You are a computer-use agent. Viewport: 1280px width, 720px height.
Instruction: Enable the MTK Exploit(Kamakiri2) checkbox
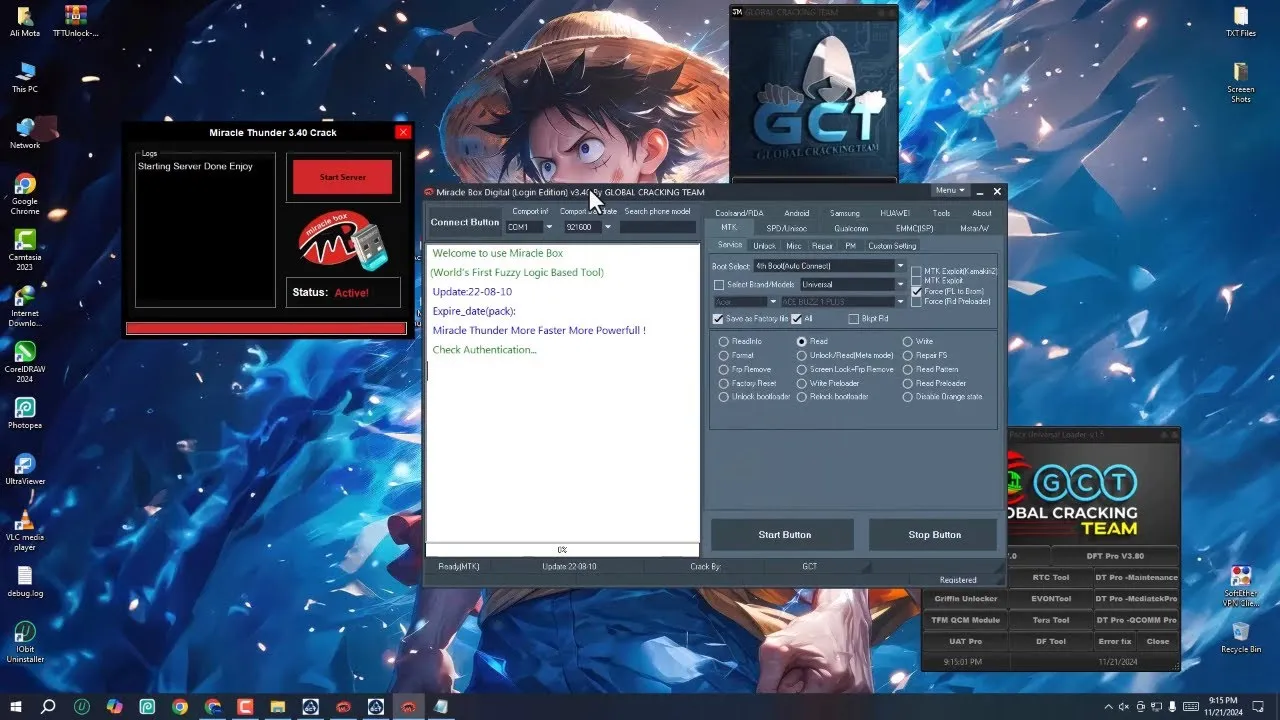[x=916, y=271]
